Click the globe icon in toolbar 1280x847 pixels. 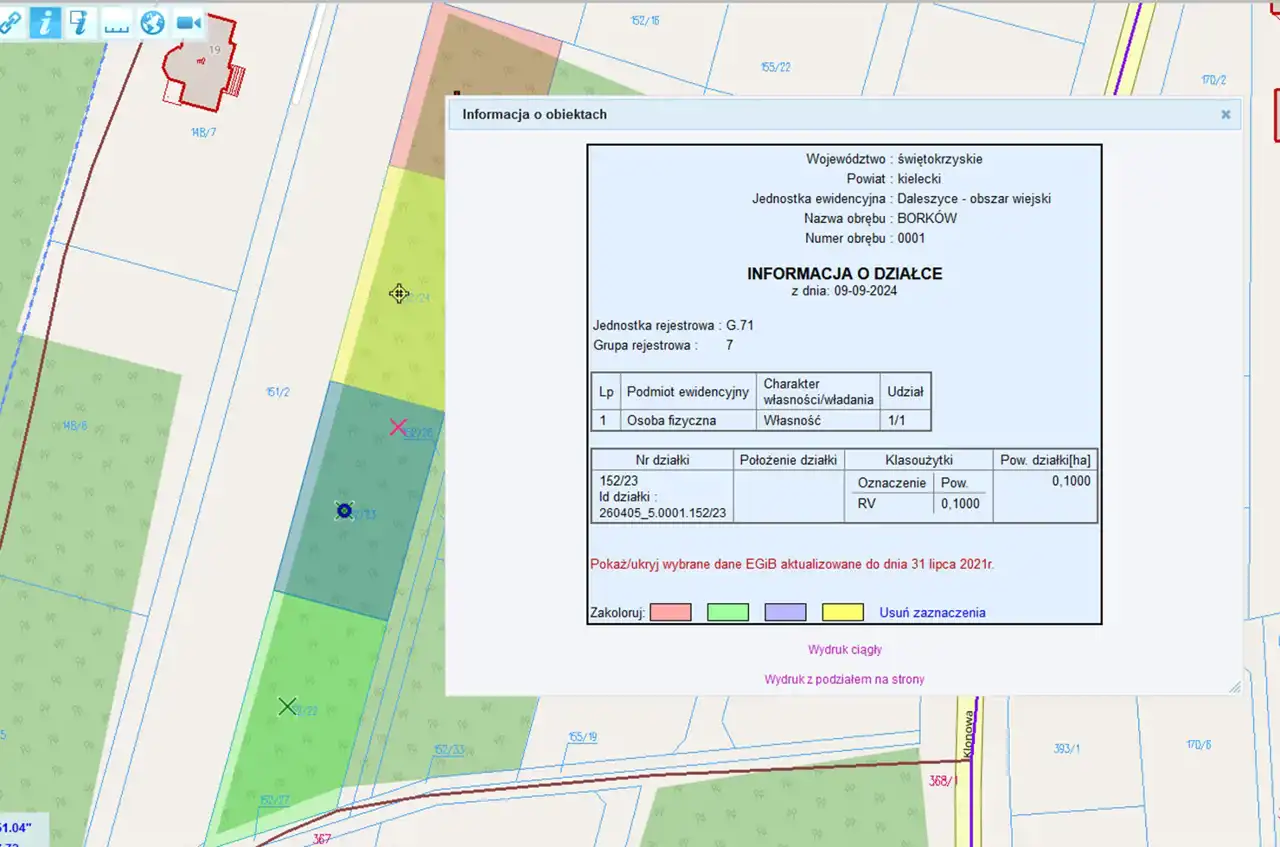(x=152, y=23)
